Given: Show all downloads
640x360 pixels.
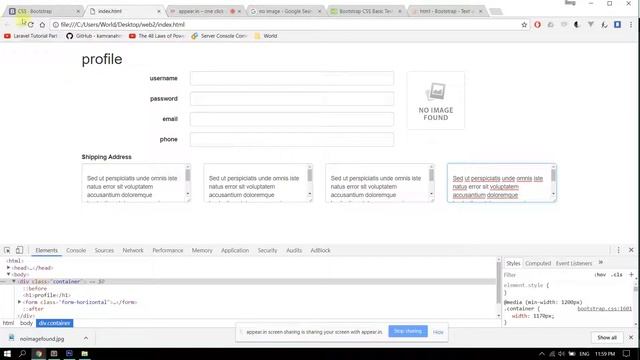Looking at the screenshot, I should click(x=607, y=338).
